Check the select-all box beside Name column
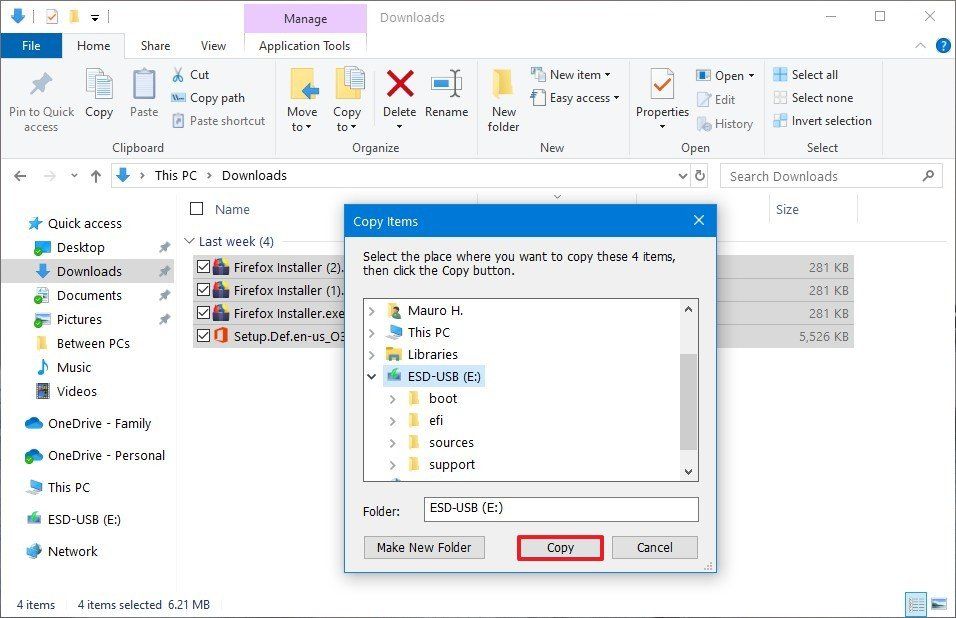Screen dimensions: 956x618 (196, 209)
